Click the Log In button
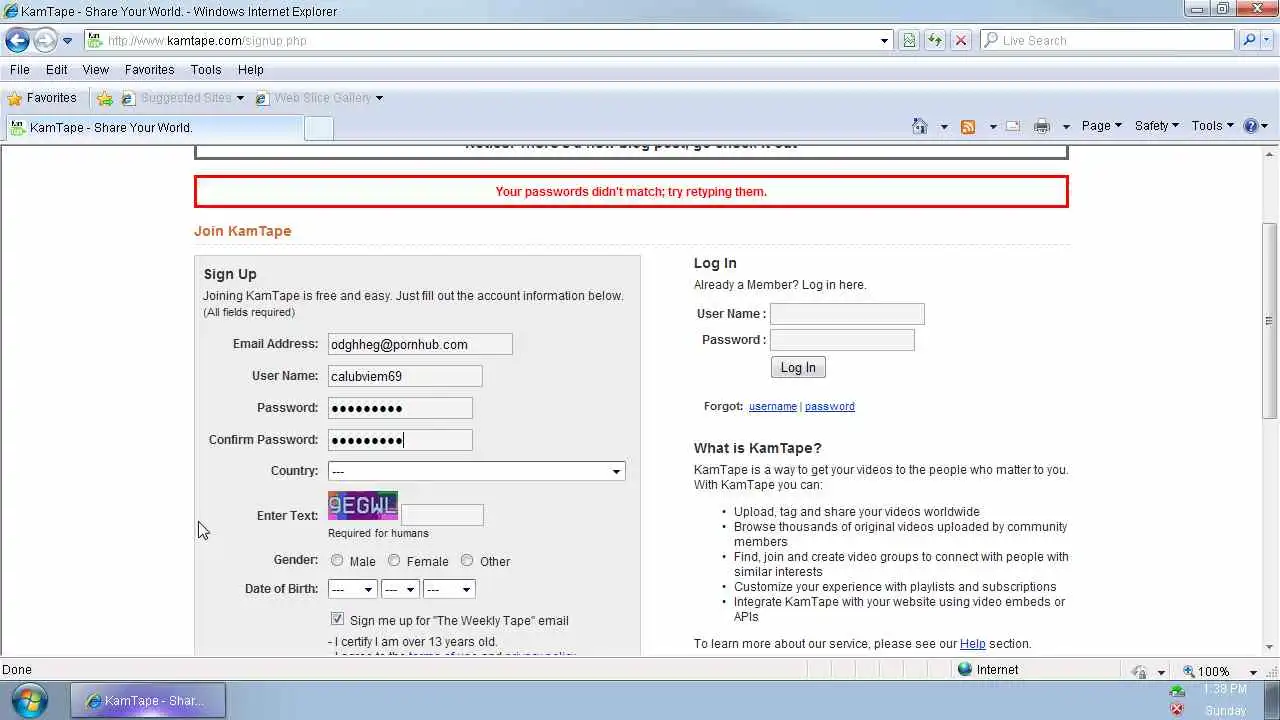This screenshot has width=1280, height=720. tap(798, 368)
